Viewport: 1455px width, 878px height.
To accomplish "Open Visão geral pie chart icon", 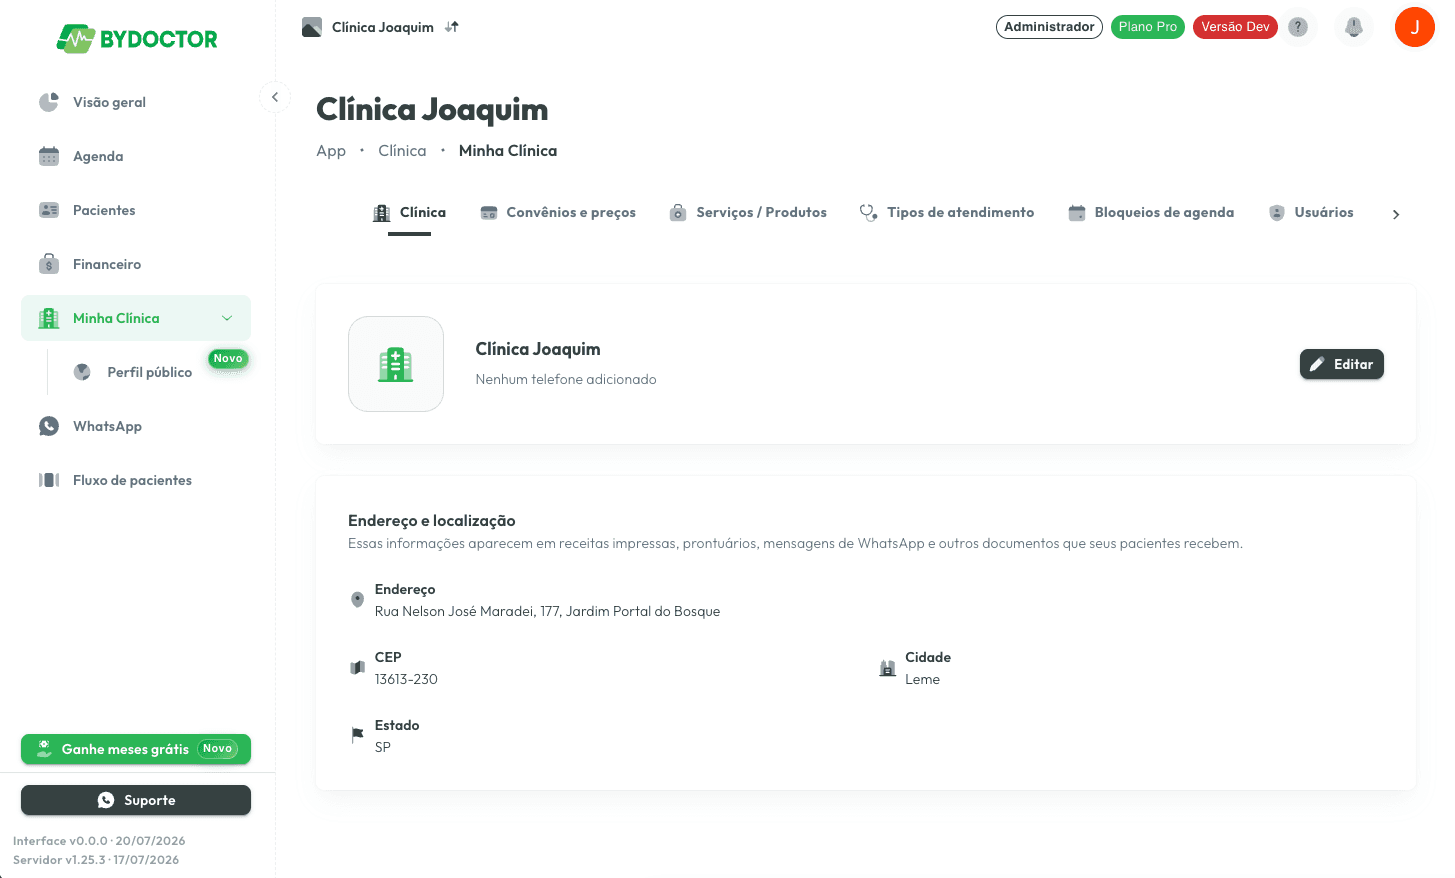I will pyautogui.click(x=49, y=102).
